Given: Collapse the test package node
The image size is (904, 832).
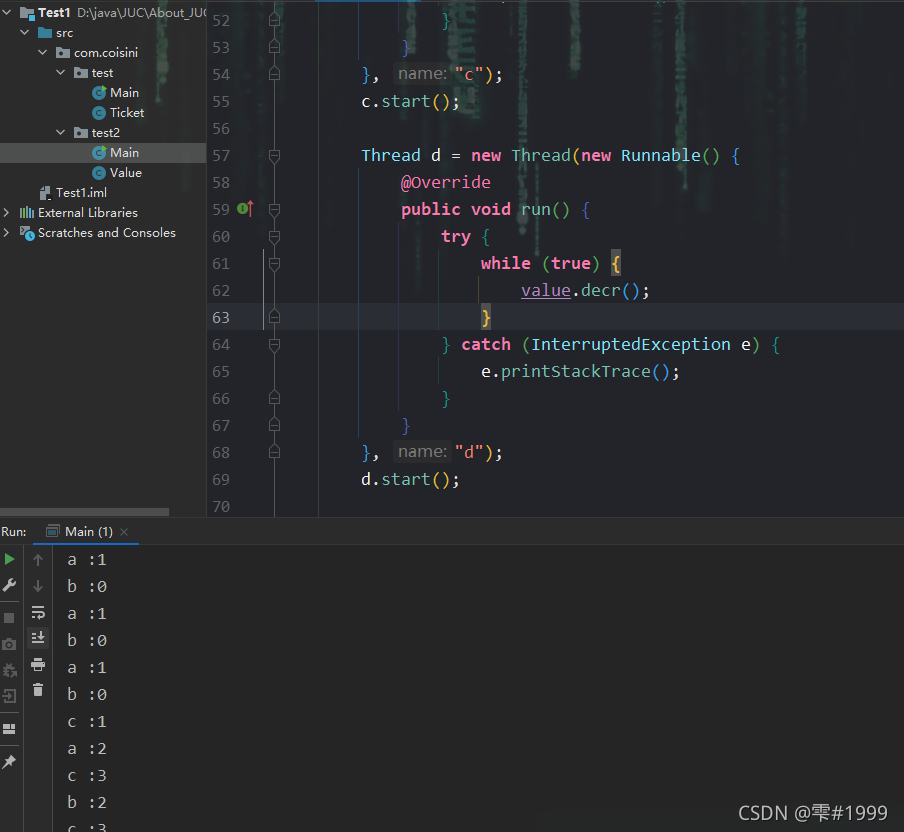Looking at the screenshot, I should tap(61, 73).
